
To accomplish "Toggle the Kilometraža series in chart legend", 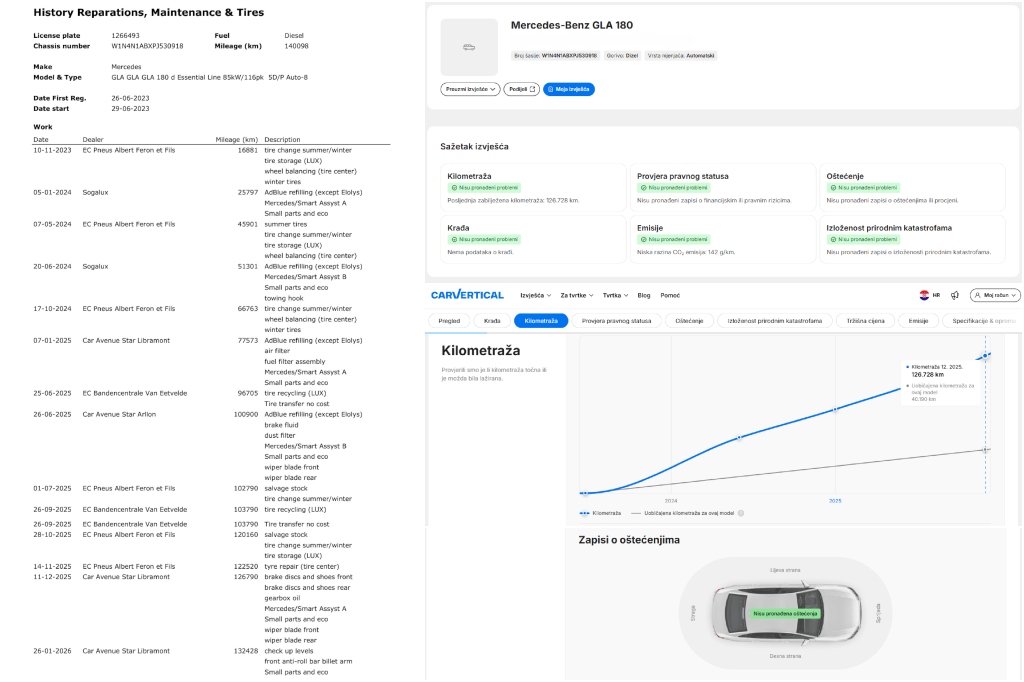I will tap(601, 513).
